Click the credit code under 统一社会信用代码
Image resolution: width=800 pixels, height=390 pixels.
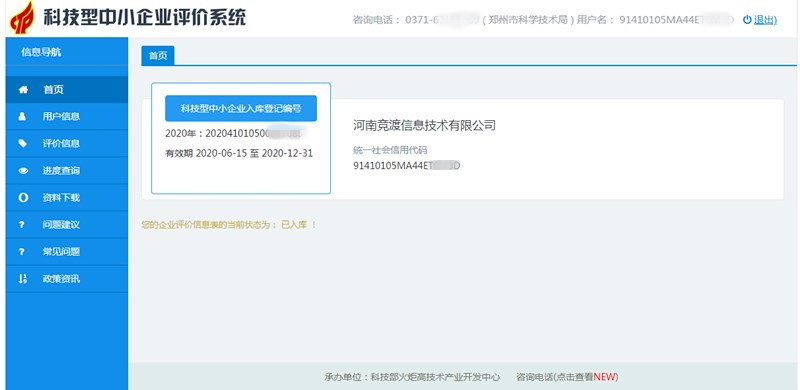point(407,166)
